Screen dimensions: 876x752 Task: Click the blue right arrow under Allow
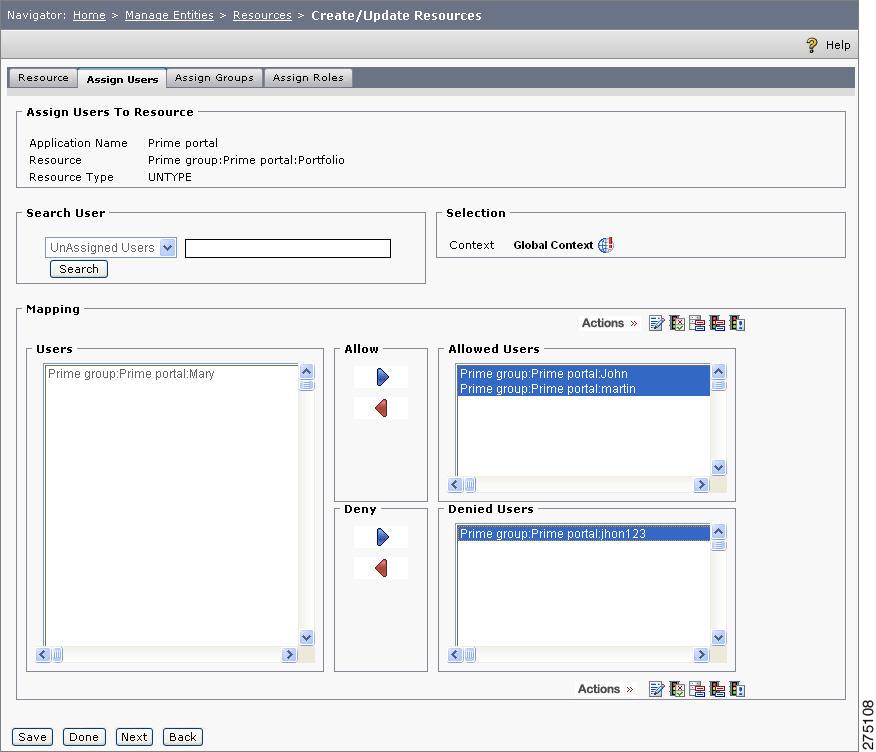click(x=382, y=377)
